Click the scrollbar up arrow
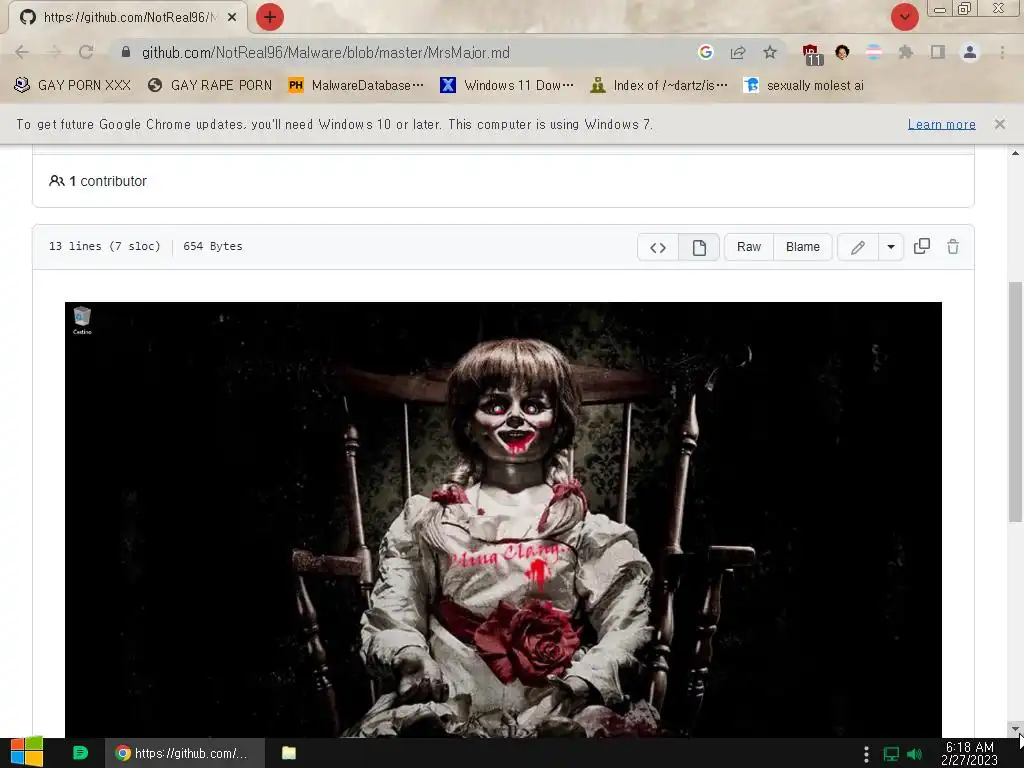Image resolution: width=1024 pixels, height=768 pixels. (x=1015, y=153)
